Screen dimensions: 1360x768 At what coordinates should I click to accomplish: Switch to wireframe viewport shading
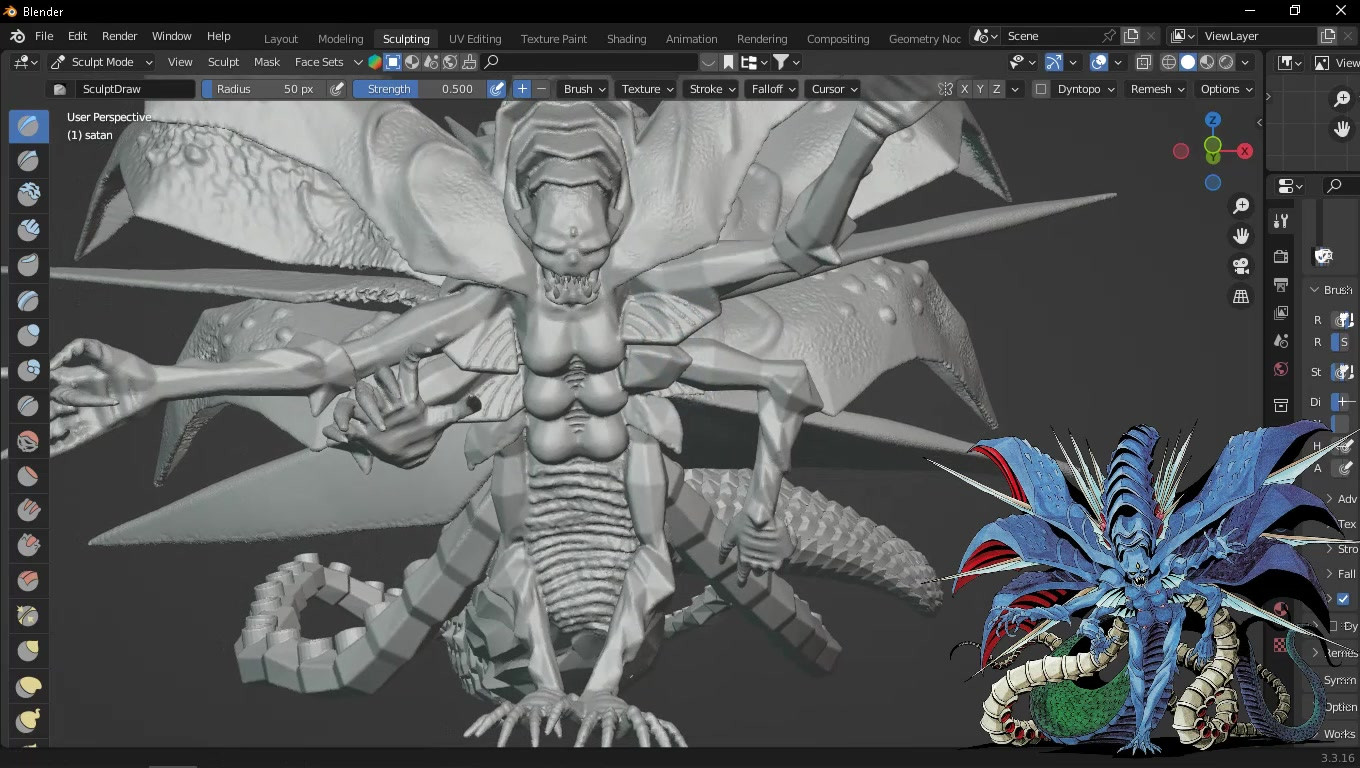(1168, 62)
